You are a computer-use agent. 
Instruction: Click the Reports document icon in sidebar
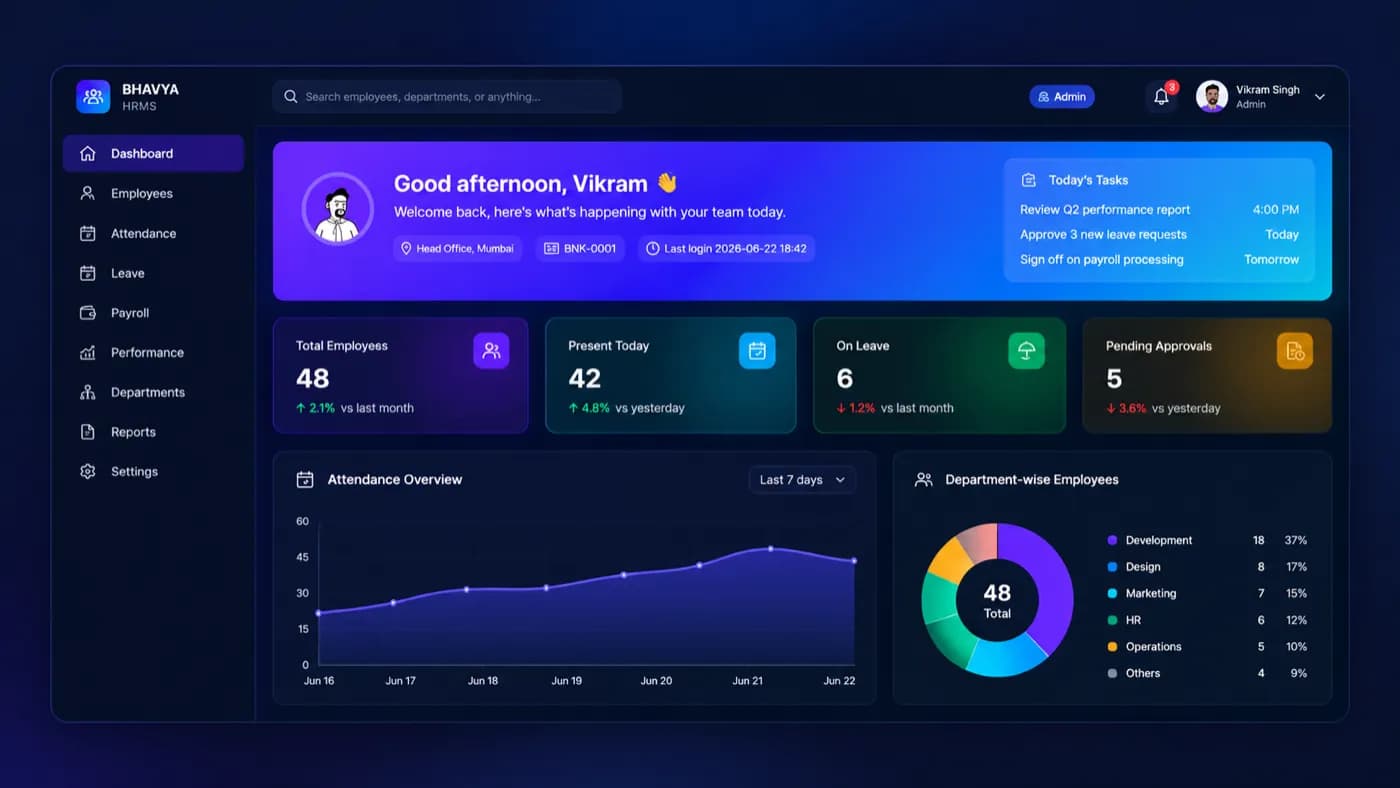pyautogui.click(x=88, y=432)
